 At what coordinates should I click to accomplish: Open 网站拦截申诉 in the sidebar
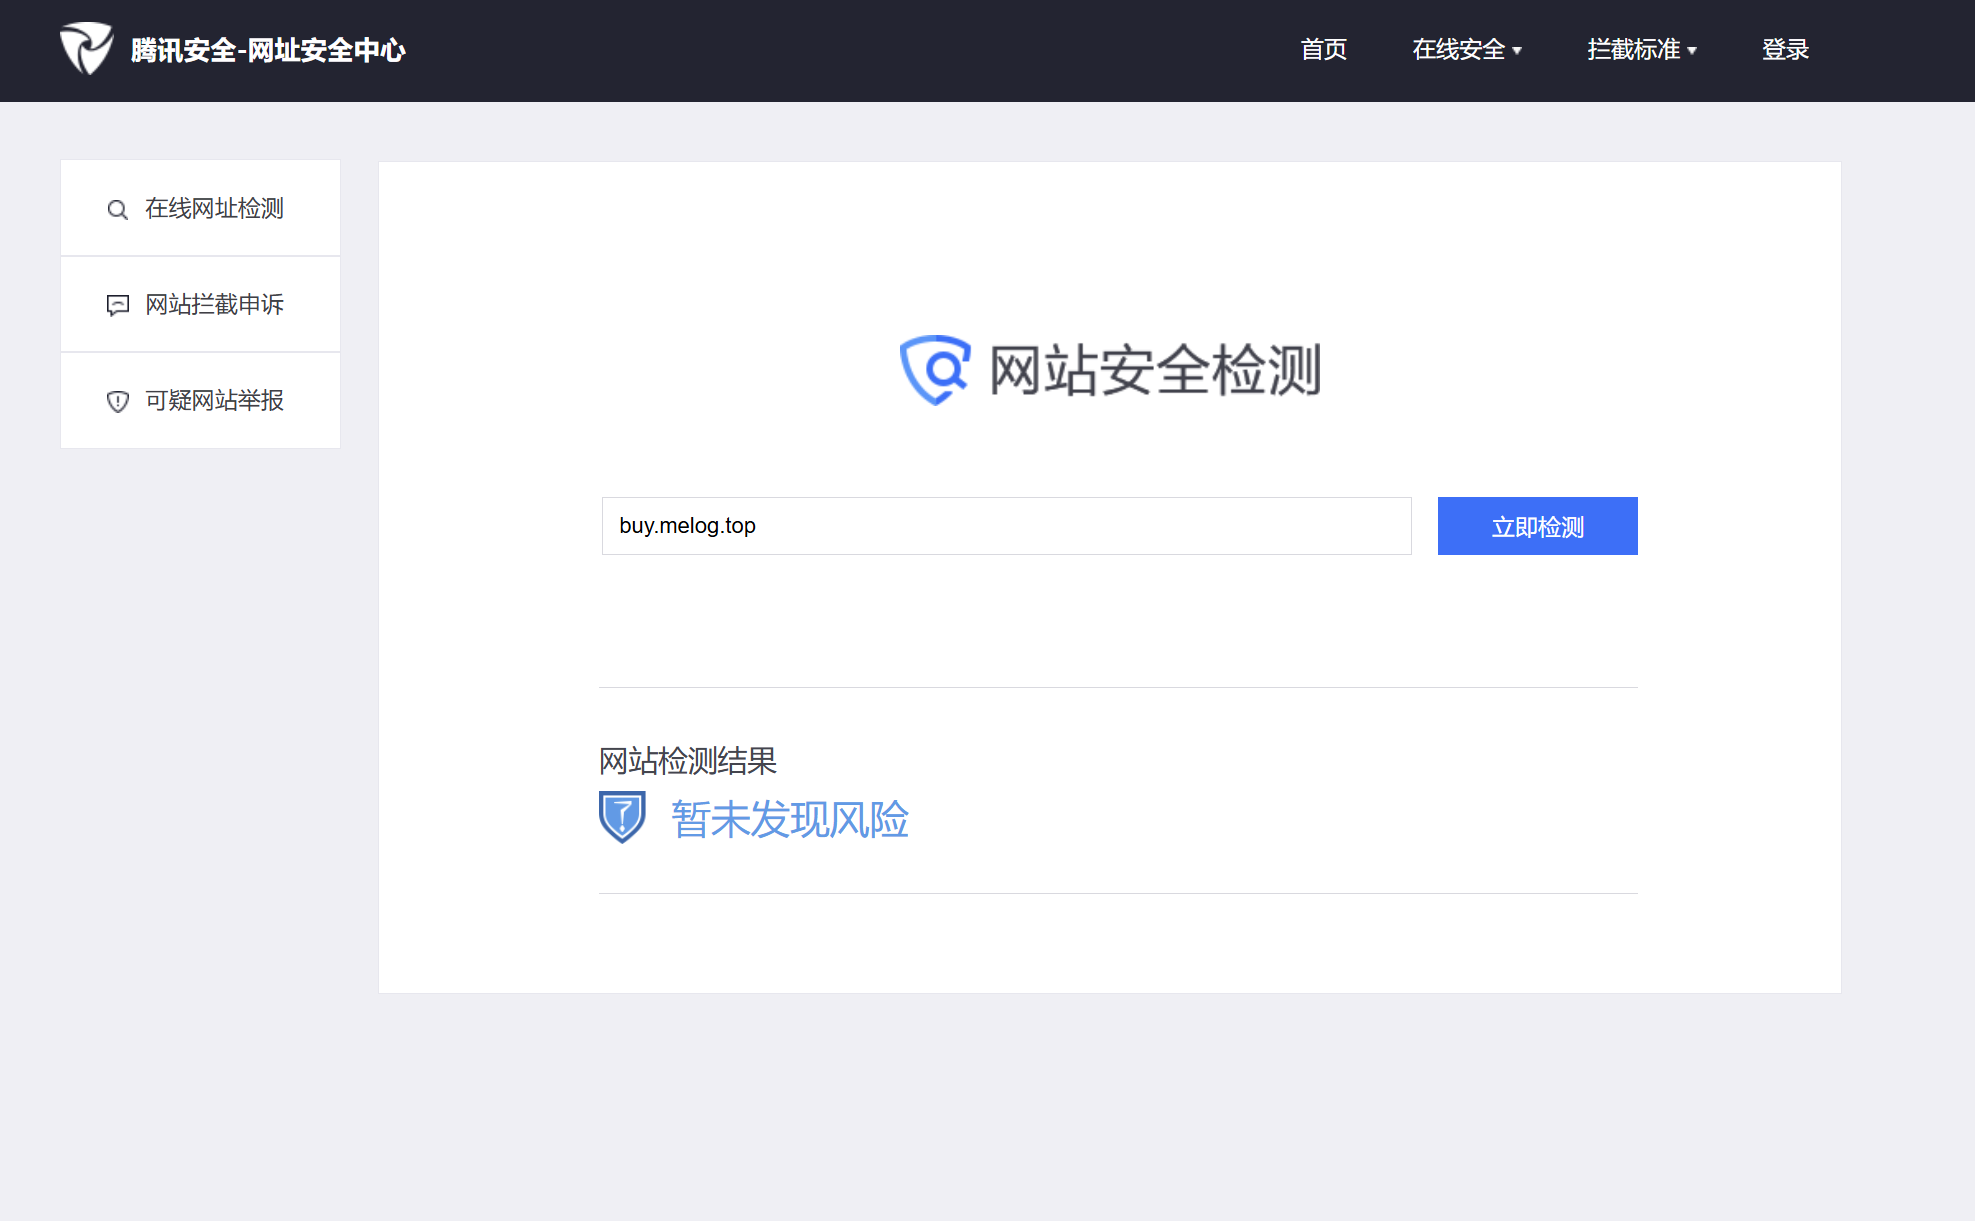(214, 304)
